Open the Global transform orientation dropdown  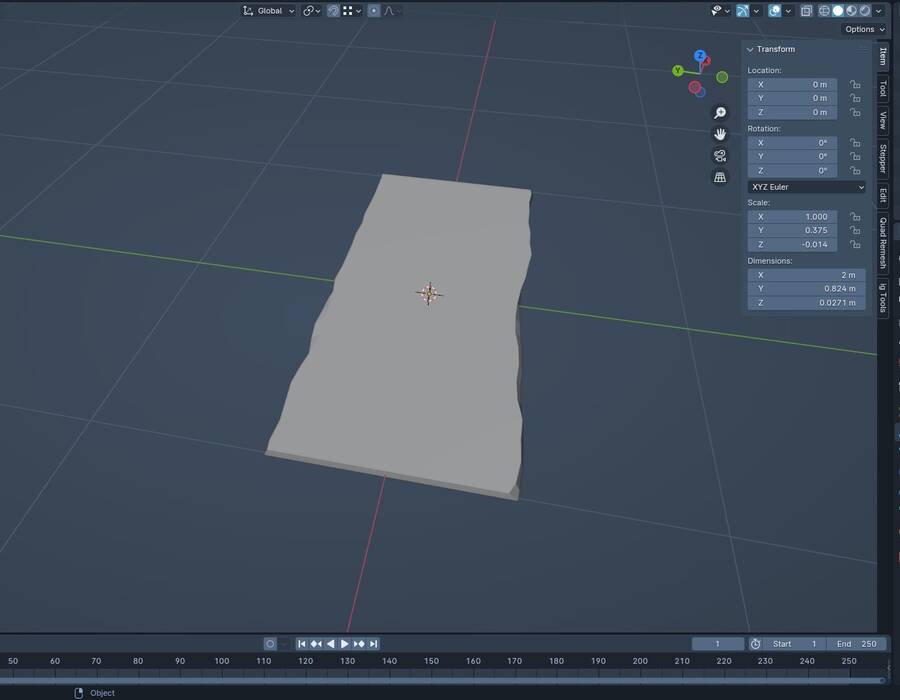point(269,11)
